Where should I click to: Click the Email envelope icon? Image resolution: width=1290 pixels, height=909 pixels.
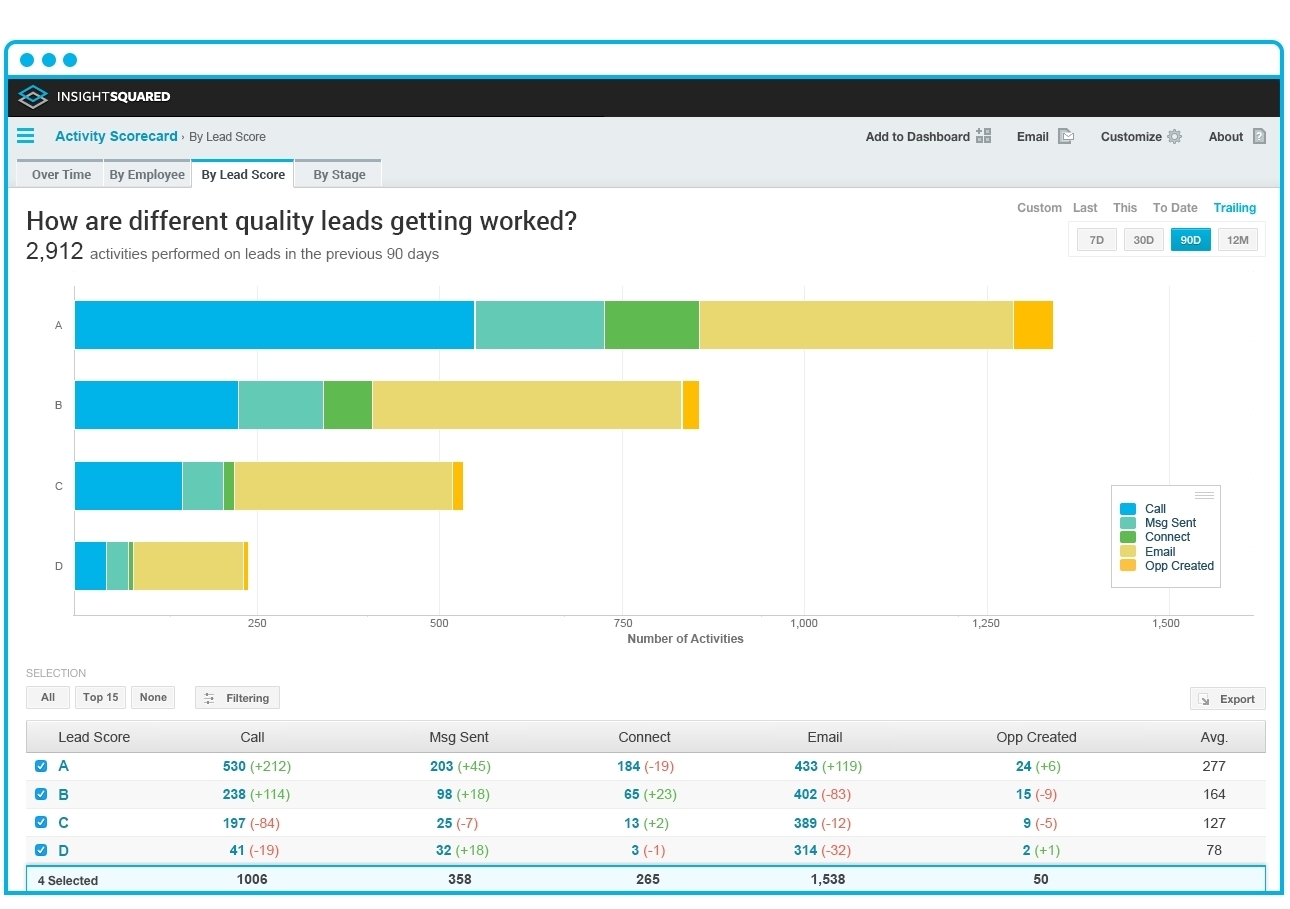pyautogui.click(x=1066, y=136)
